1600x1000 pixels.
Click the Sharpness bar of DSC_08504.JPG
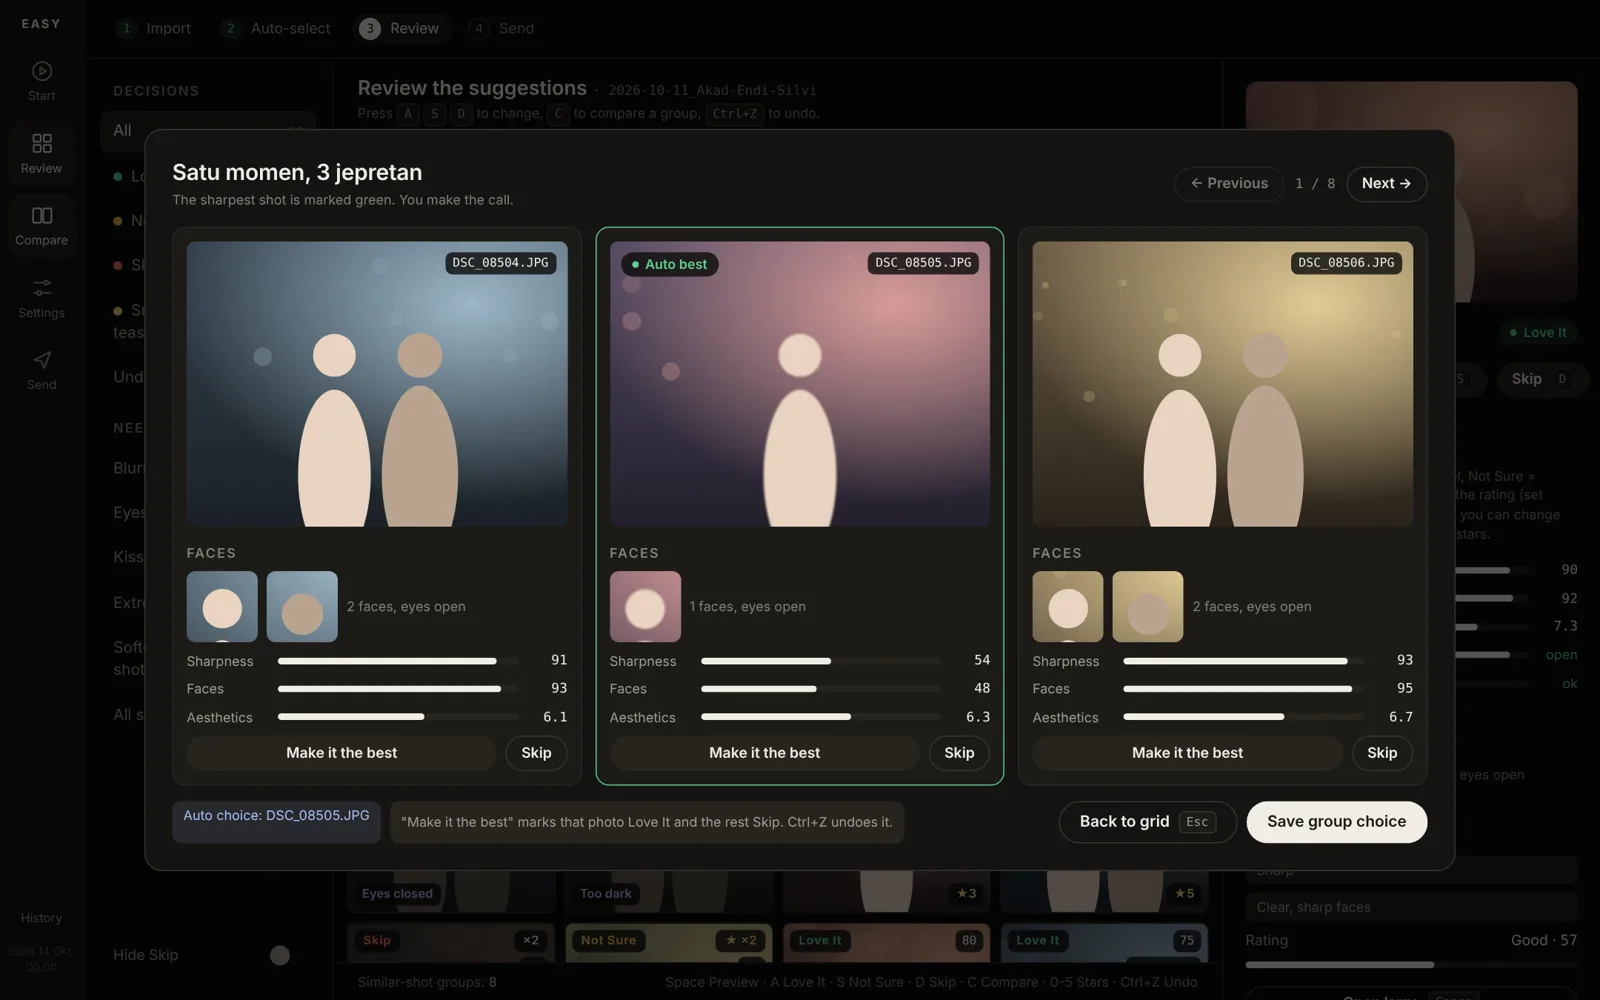[x=398, y=661]
